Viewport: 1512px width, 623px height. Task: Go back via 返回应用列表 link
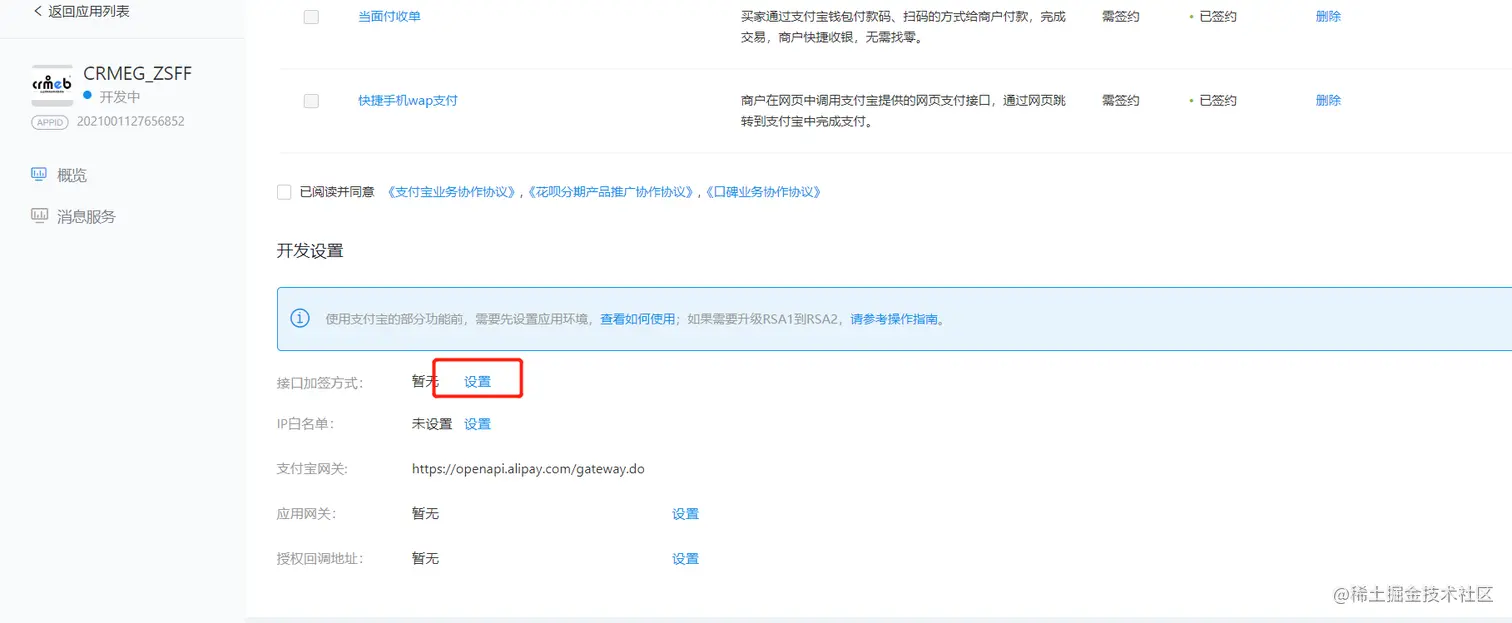[81, 11]
